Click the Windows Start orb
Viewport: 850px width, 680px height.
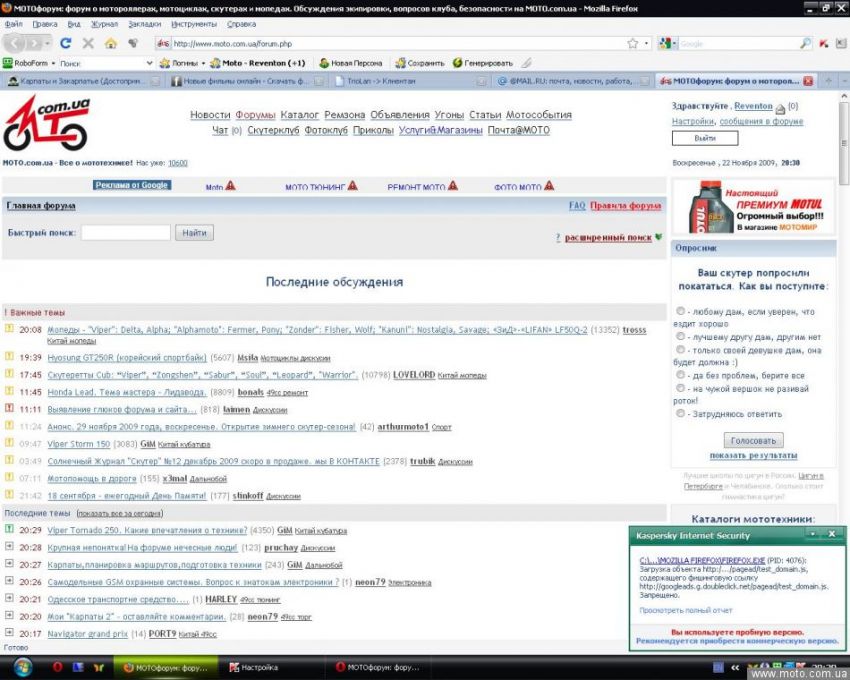click(x=22, y=667)
